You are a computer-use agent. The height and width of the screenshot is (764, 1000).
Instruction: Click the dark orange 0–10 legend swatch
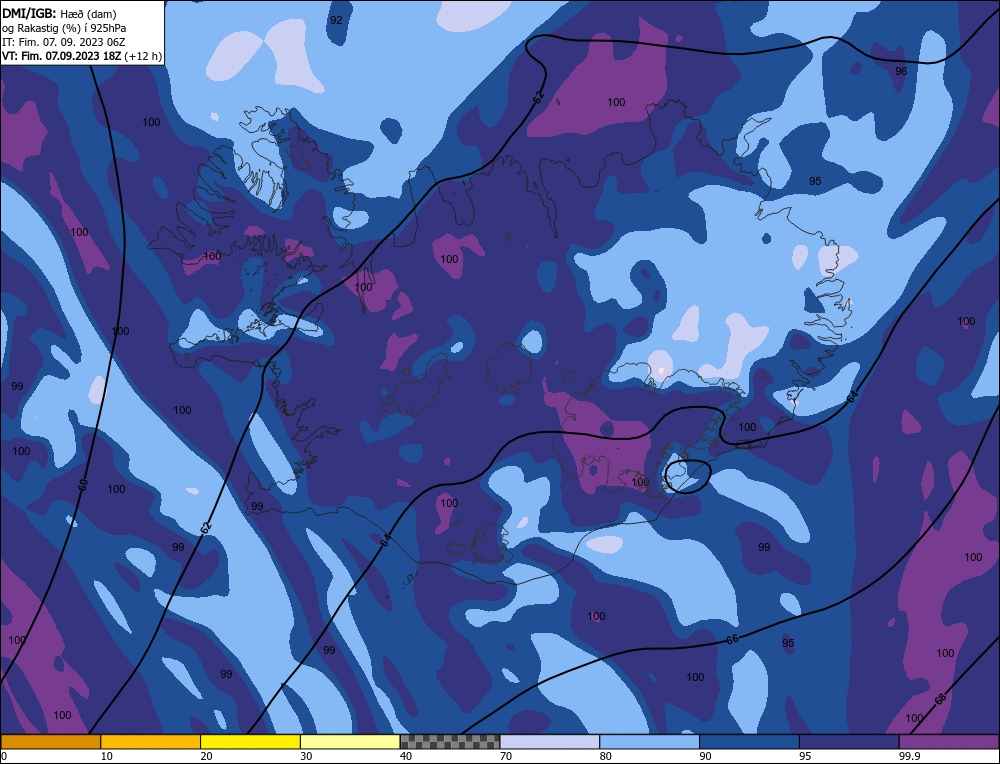(50, 742)
